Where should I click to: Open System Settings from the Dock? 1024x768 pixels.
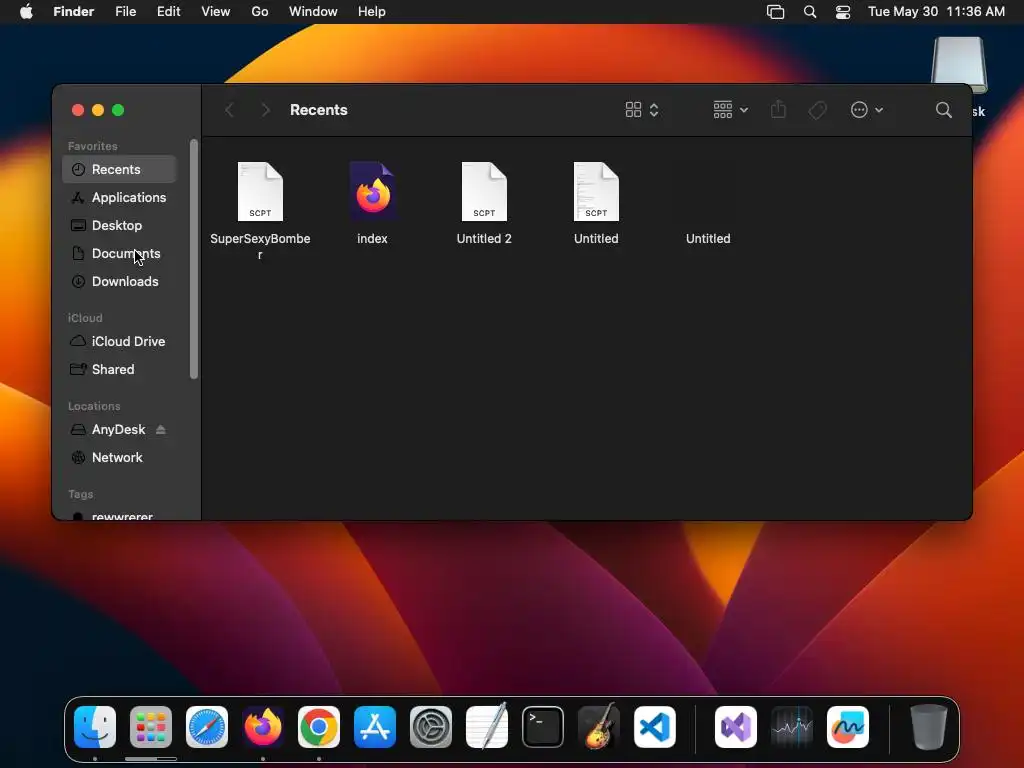point(431,727)
